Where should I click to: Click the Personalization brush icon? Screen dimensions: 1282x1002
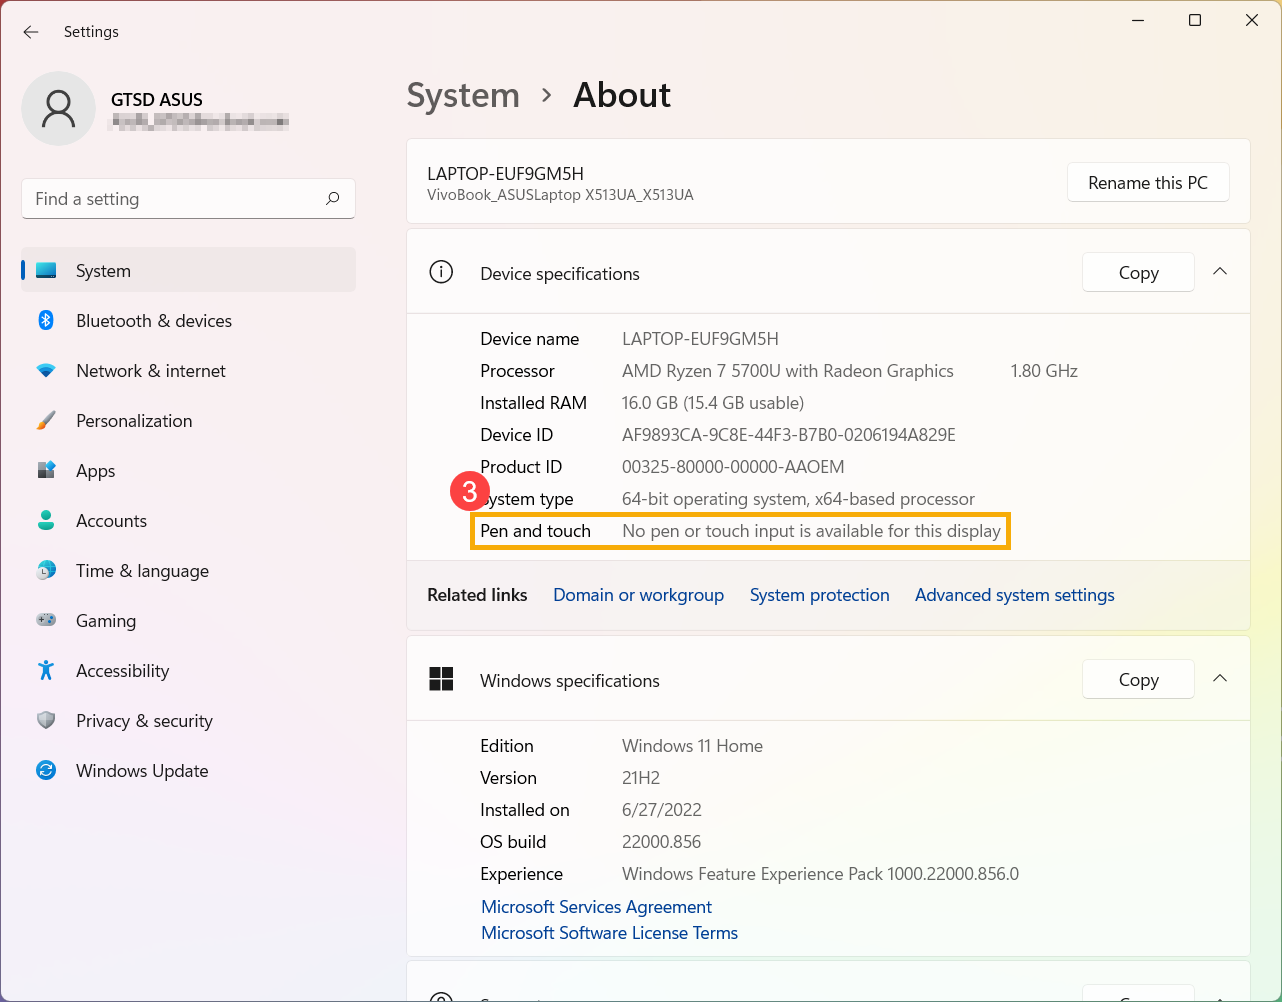coord(46,421)
